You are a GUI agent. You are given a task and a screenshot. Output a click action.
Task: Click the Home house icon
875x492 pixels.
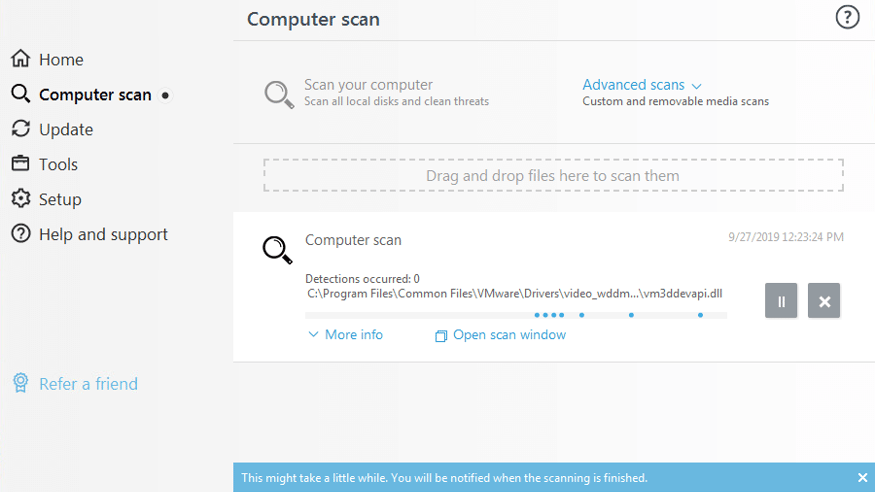click(x=20, y=59)
